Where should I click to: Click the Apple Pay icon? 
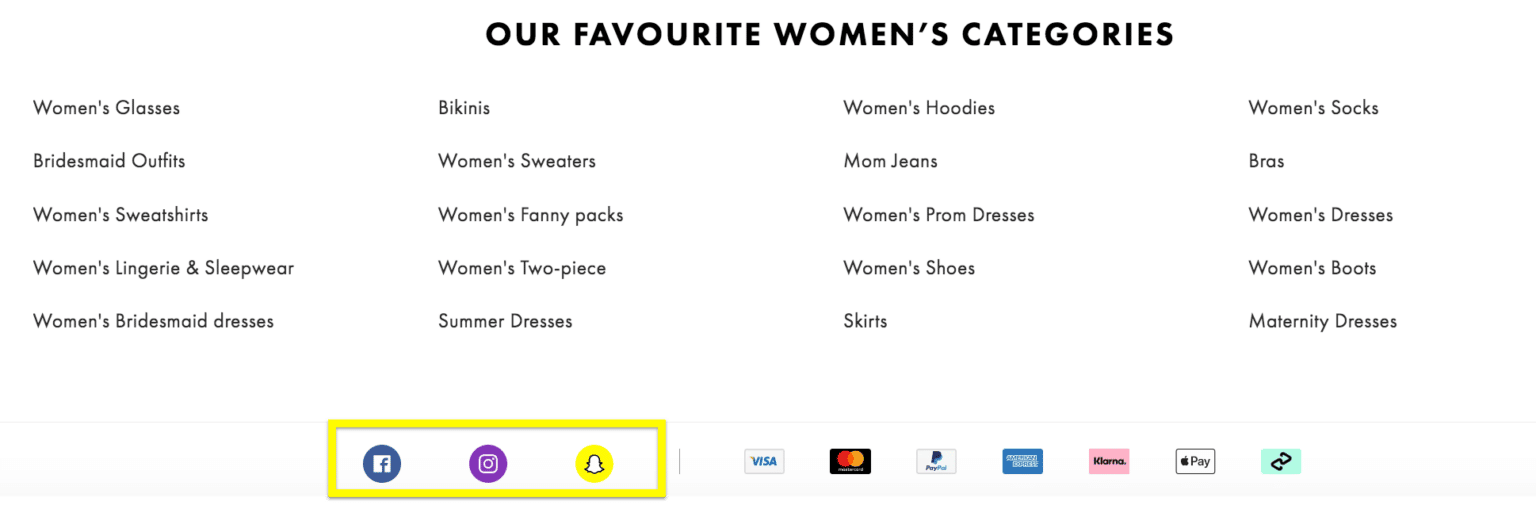1195,461
